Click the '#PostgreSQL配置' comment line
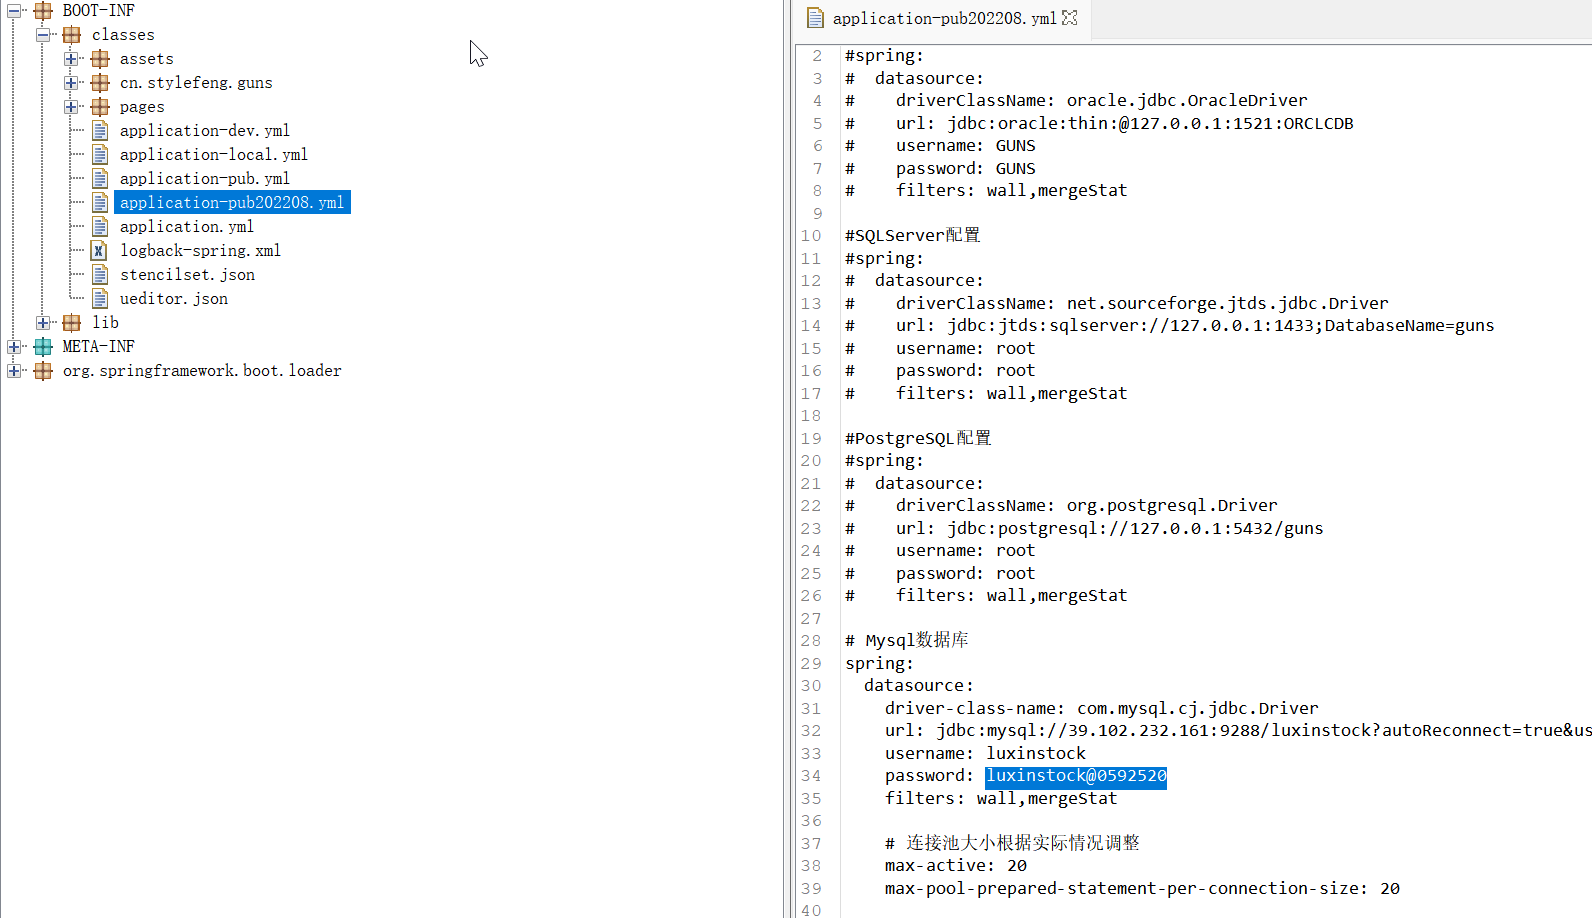Image resolution: width=1592 pixels, height=918 pixels. pyautogui.click(x=918, y=439)
